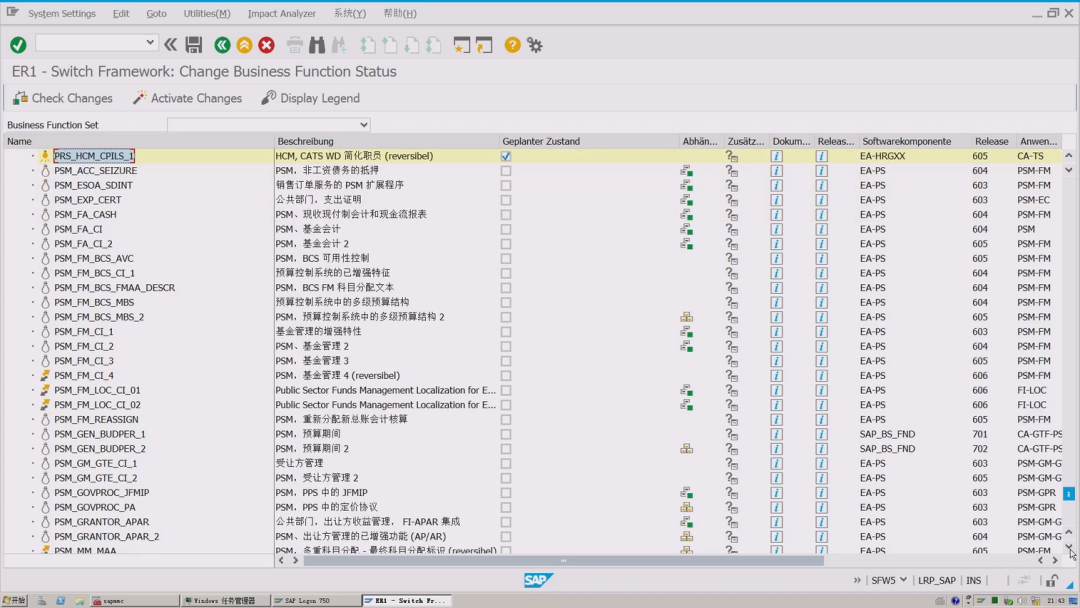
Task: Open the SFW5 status bar dropdown
Action: point(903,580)
